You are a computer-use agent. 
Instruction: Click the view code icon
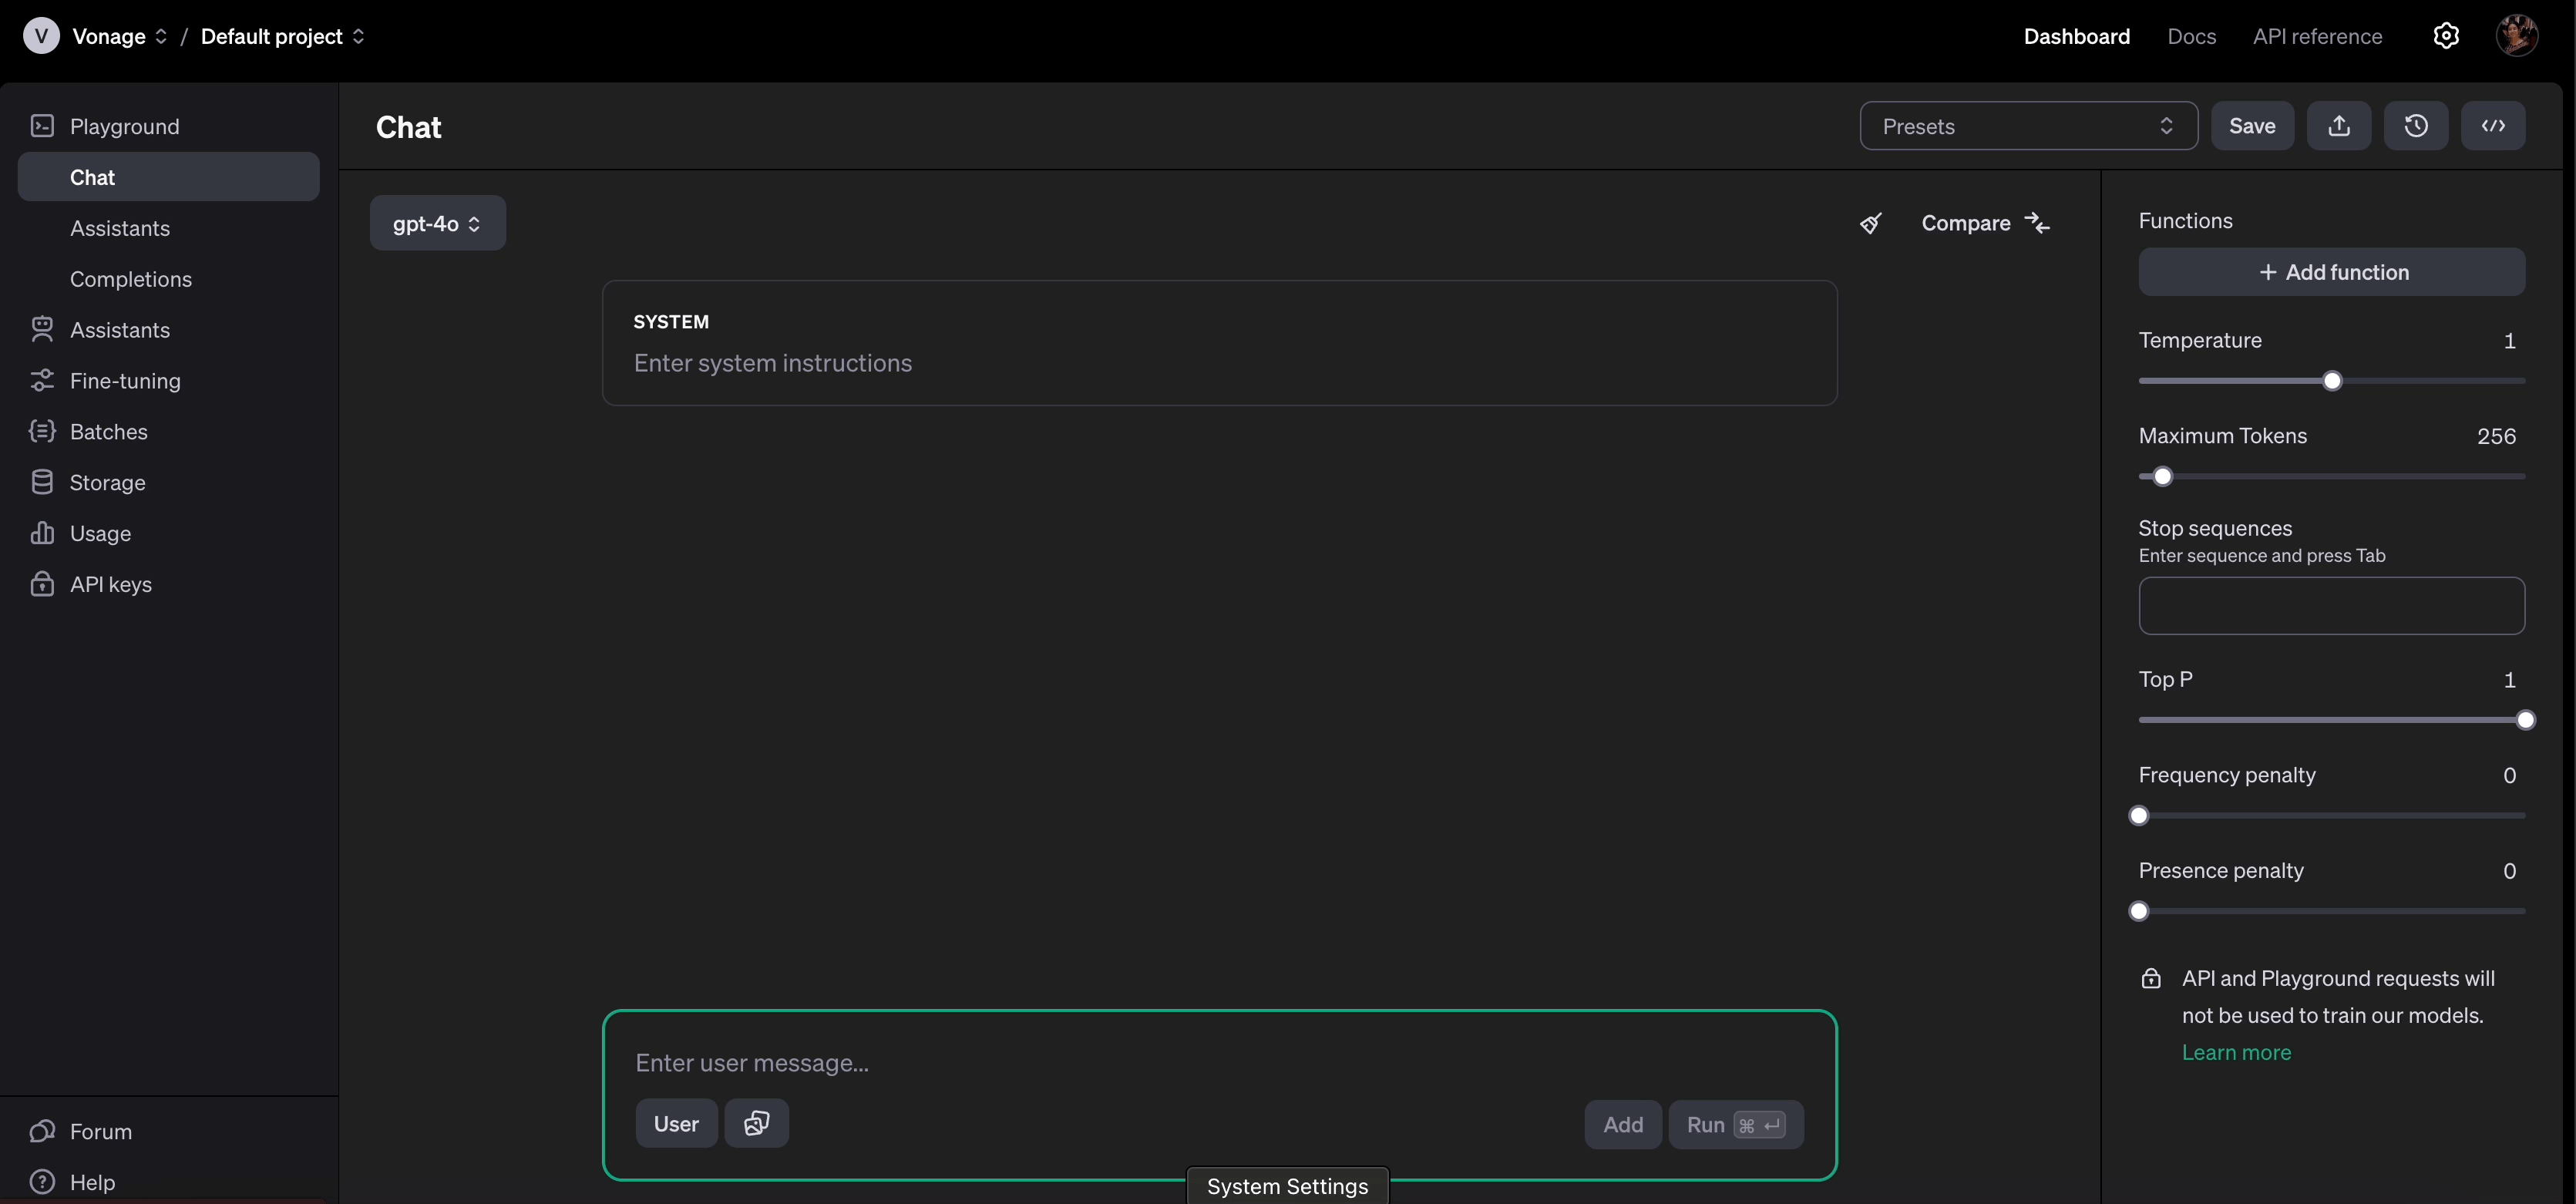[x=2492, y=126]
